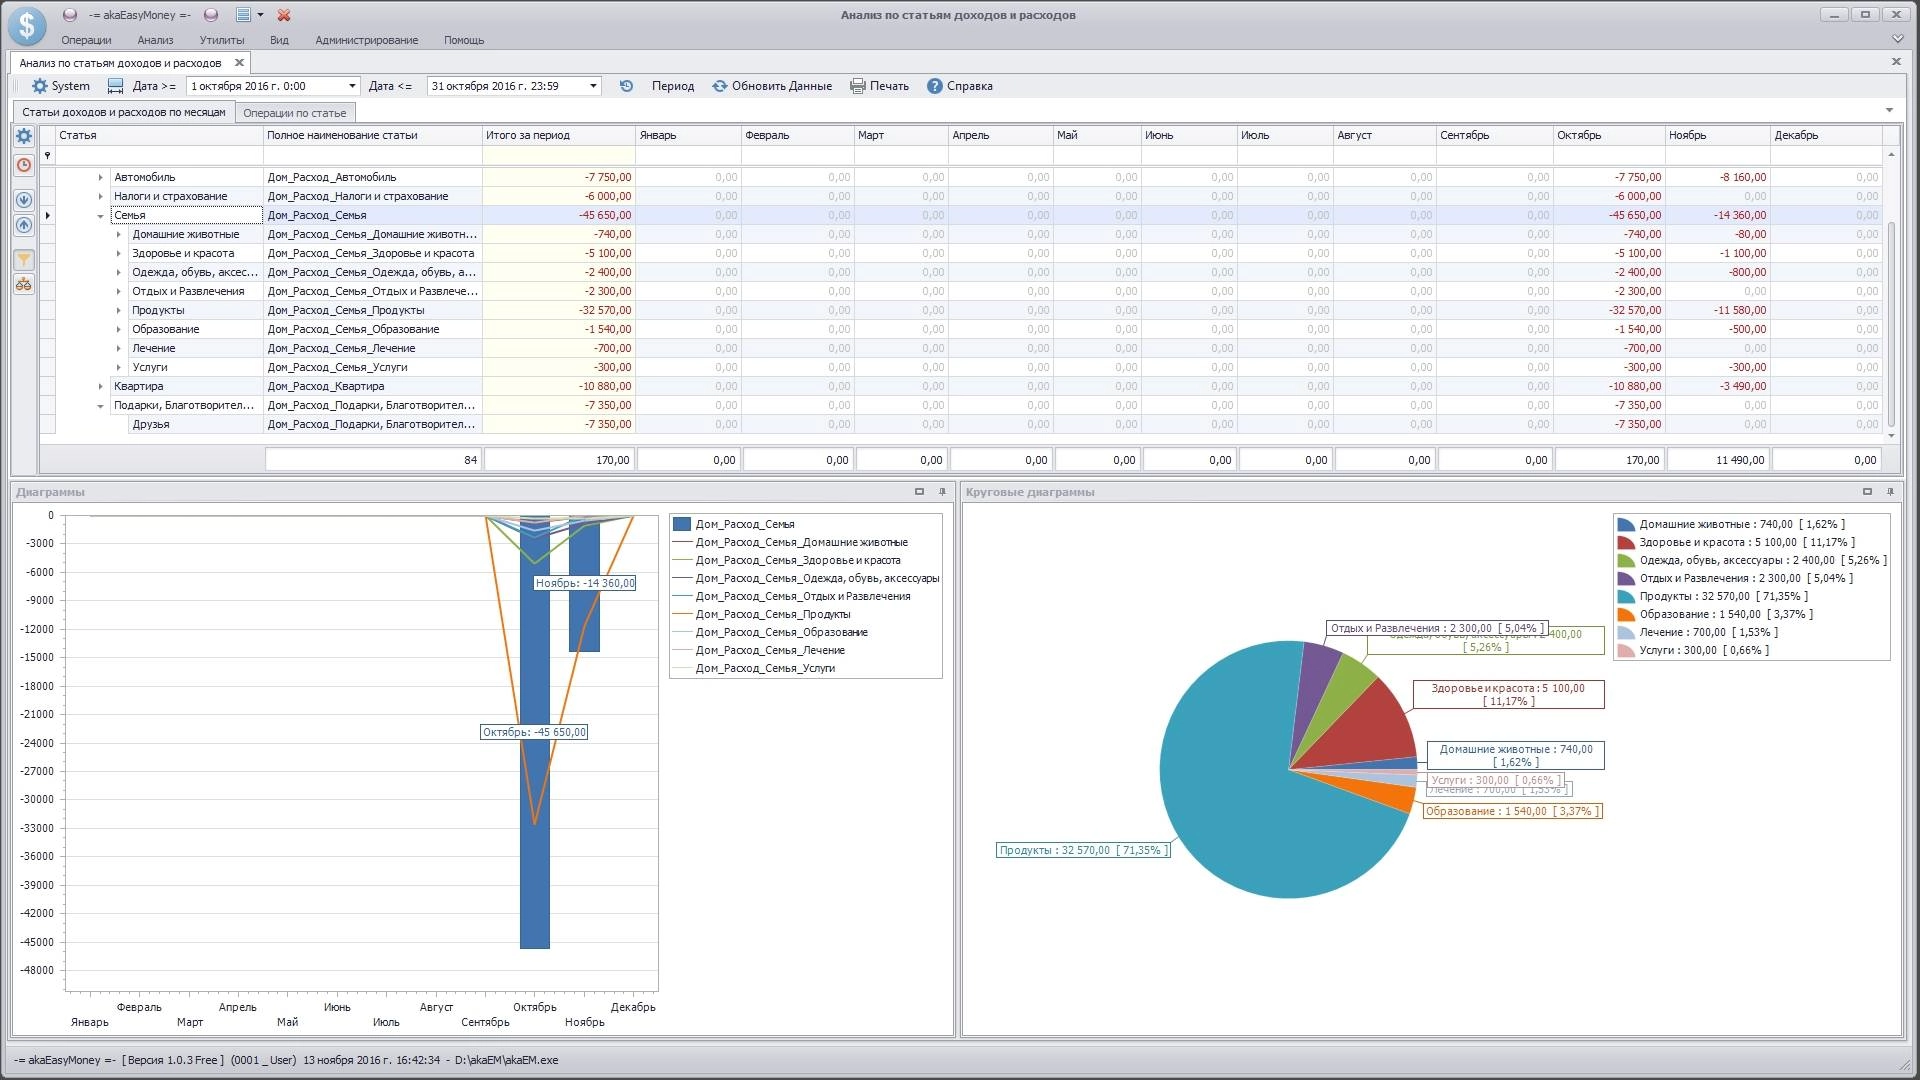Collapse Подарки, Благотворител... node

(100, 406)
